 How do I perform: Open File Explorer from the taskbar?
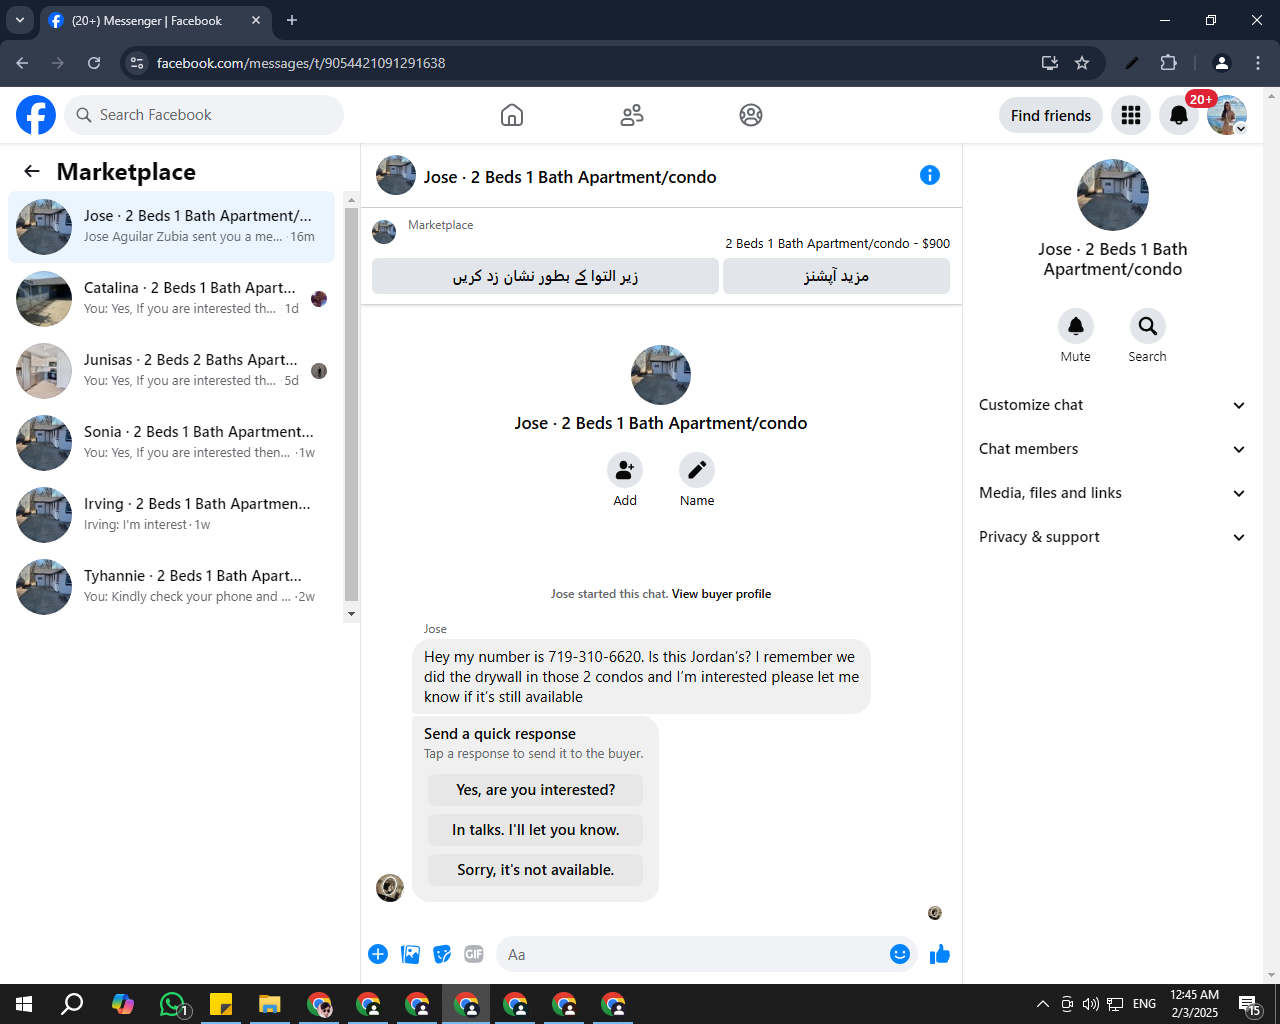pyautogui.click(x=270, y=1004)
